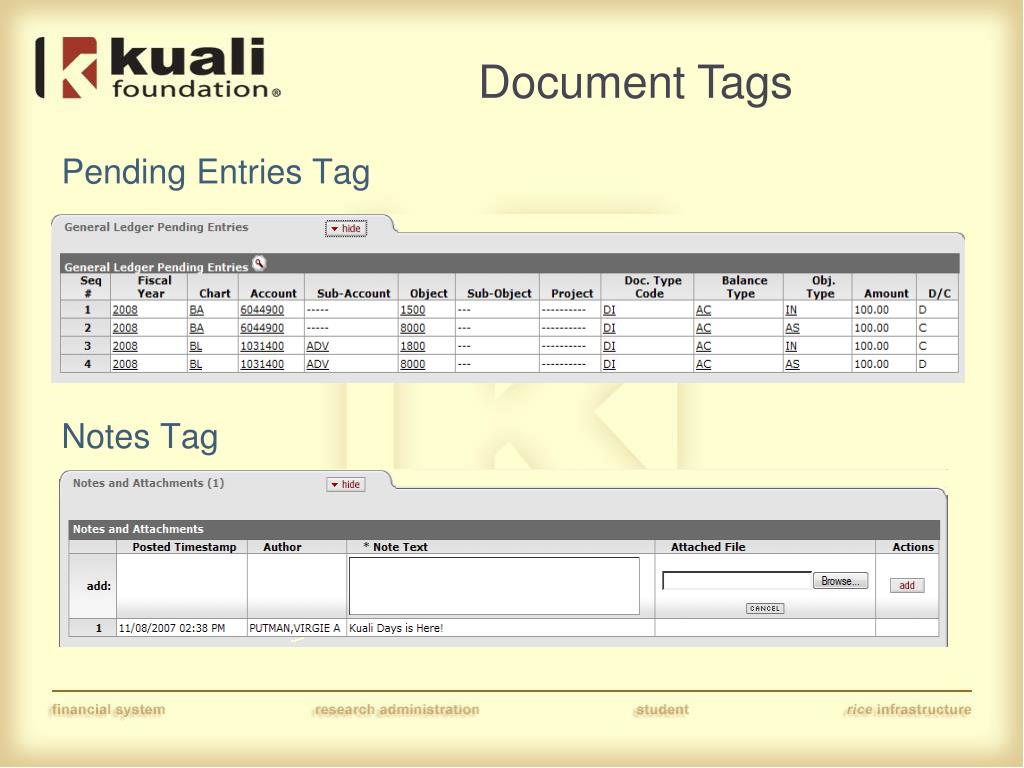Select the General Ledger Pending Entries tab
The image size is (1024, 768).
(x=156, y=227)
